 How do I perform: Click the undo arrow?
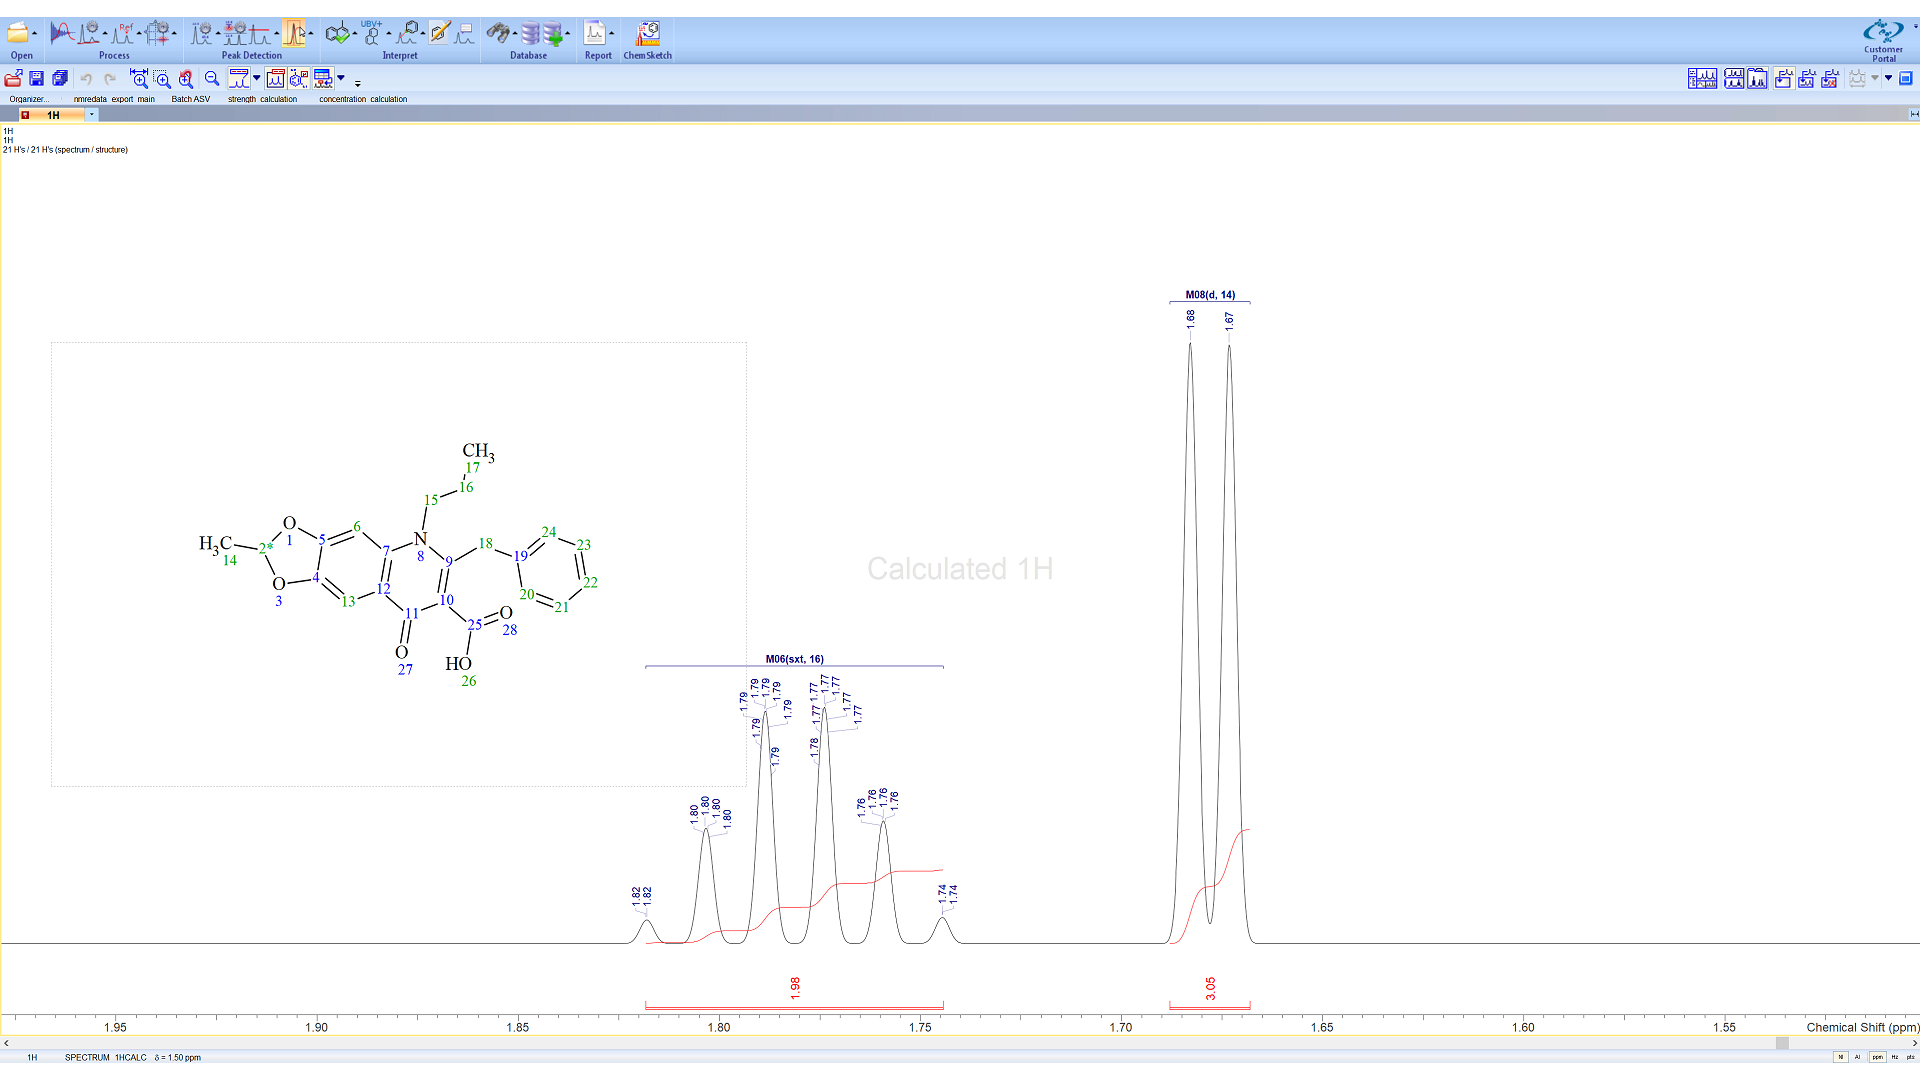(86, 79)
